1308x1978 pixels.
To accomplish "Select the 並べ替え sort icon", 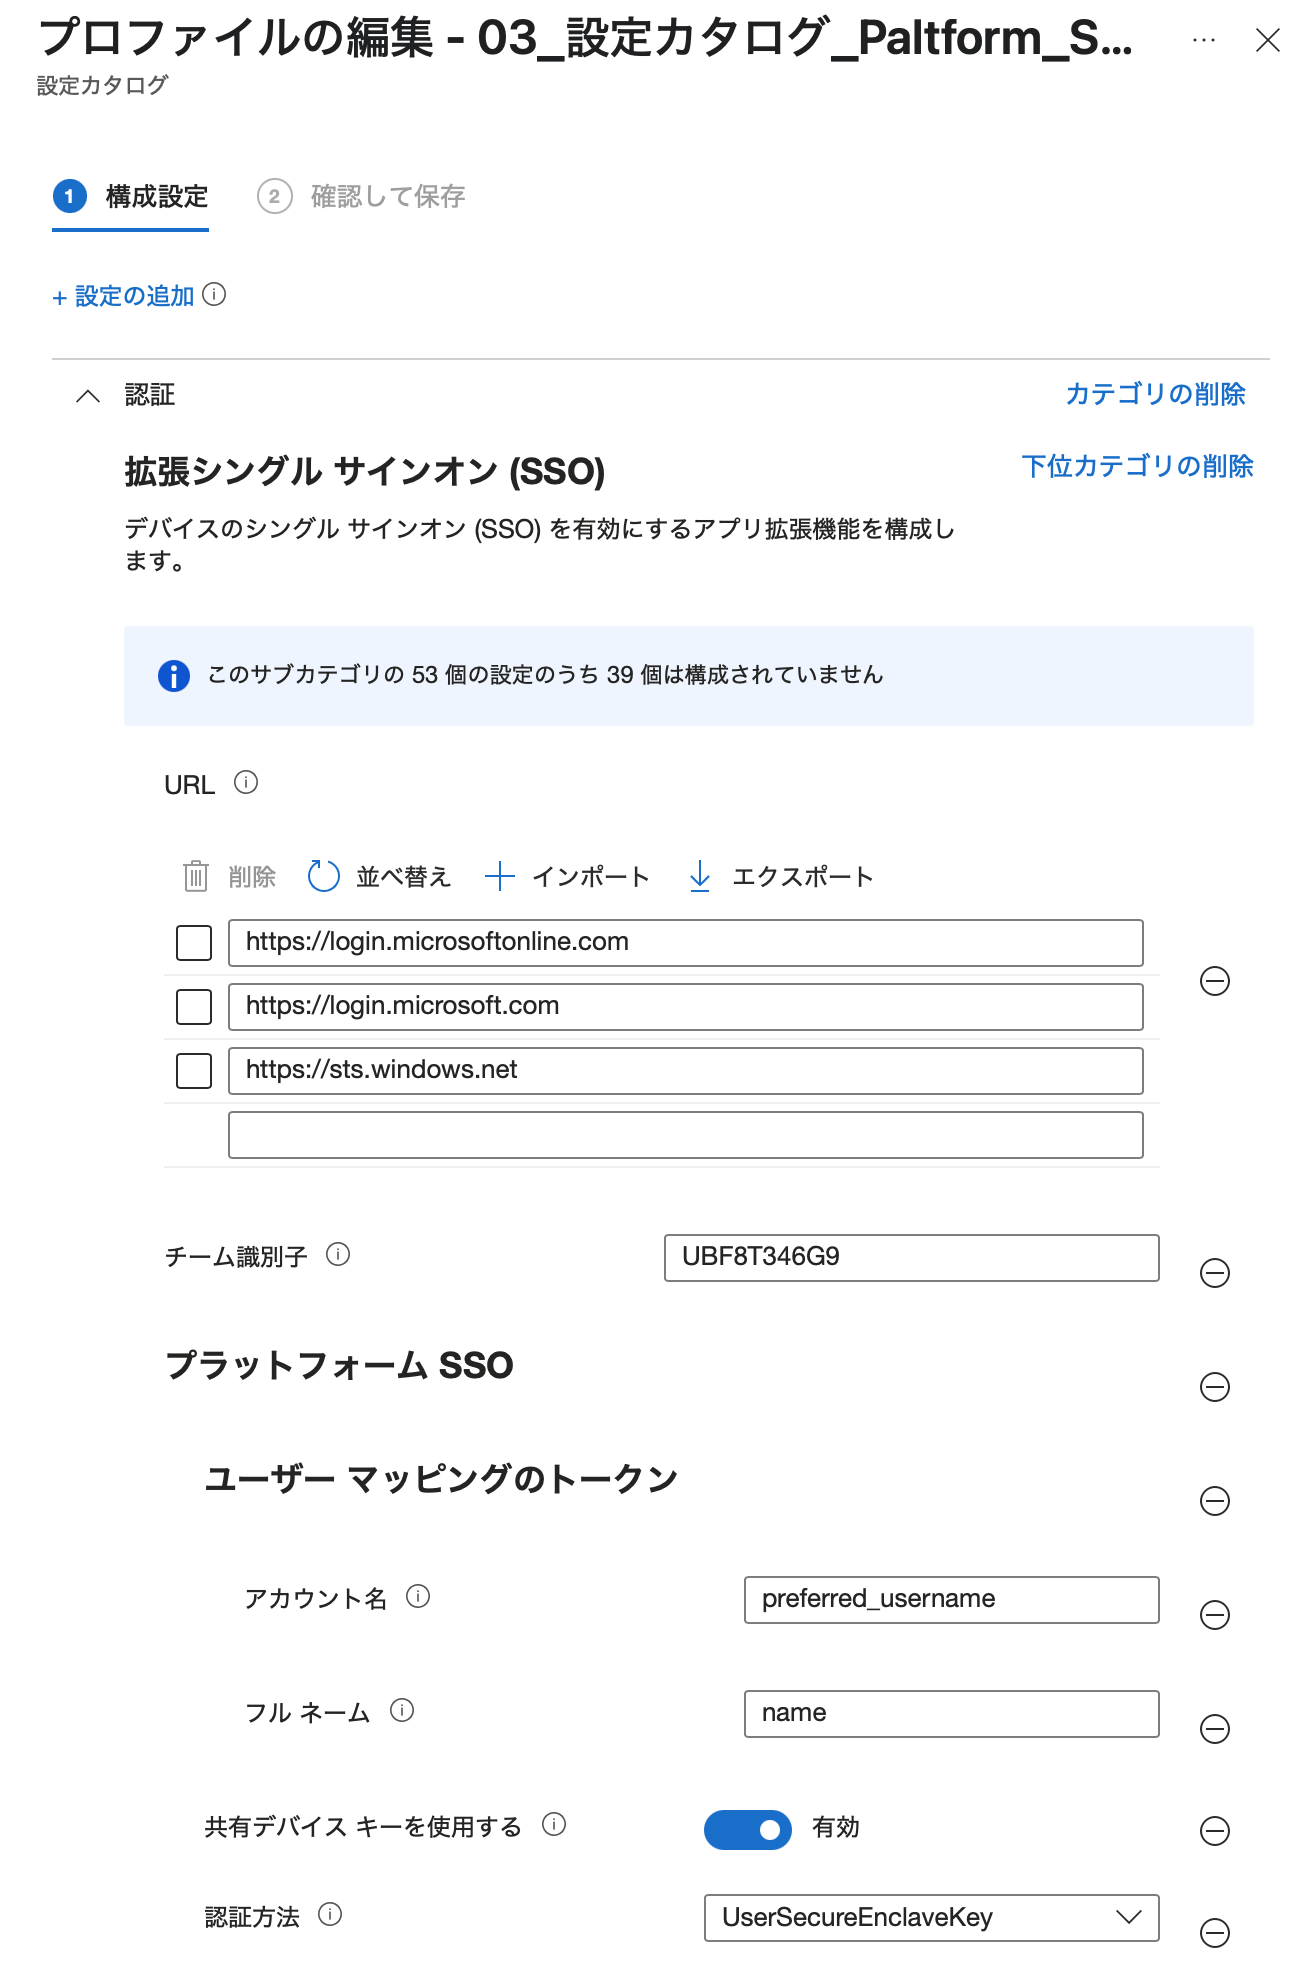I will point(322,875).
